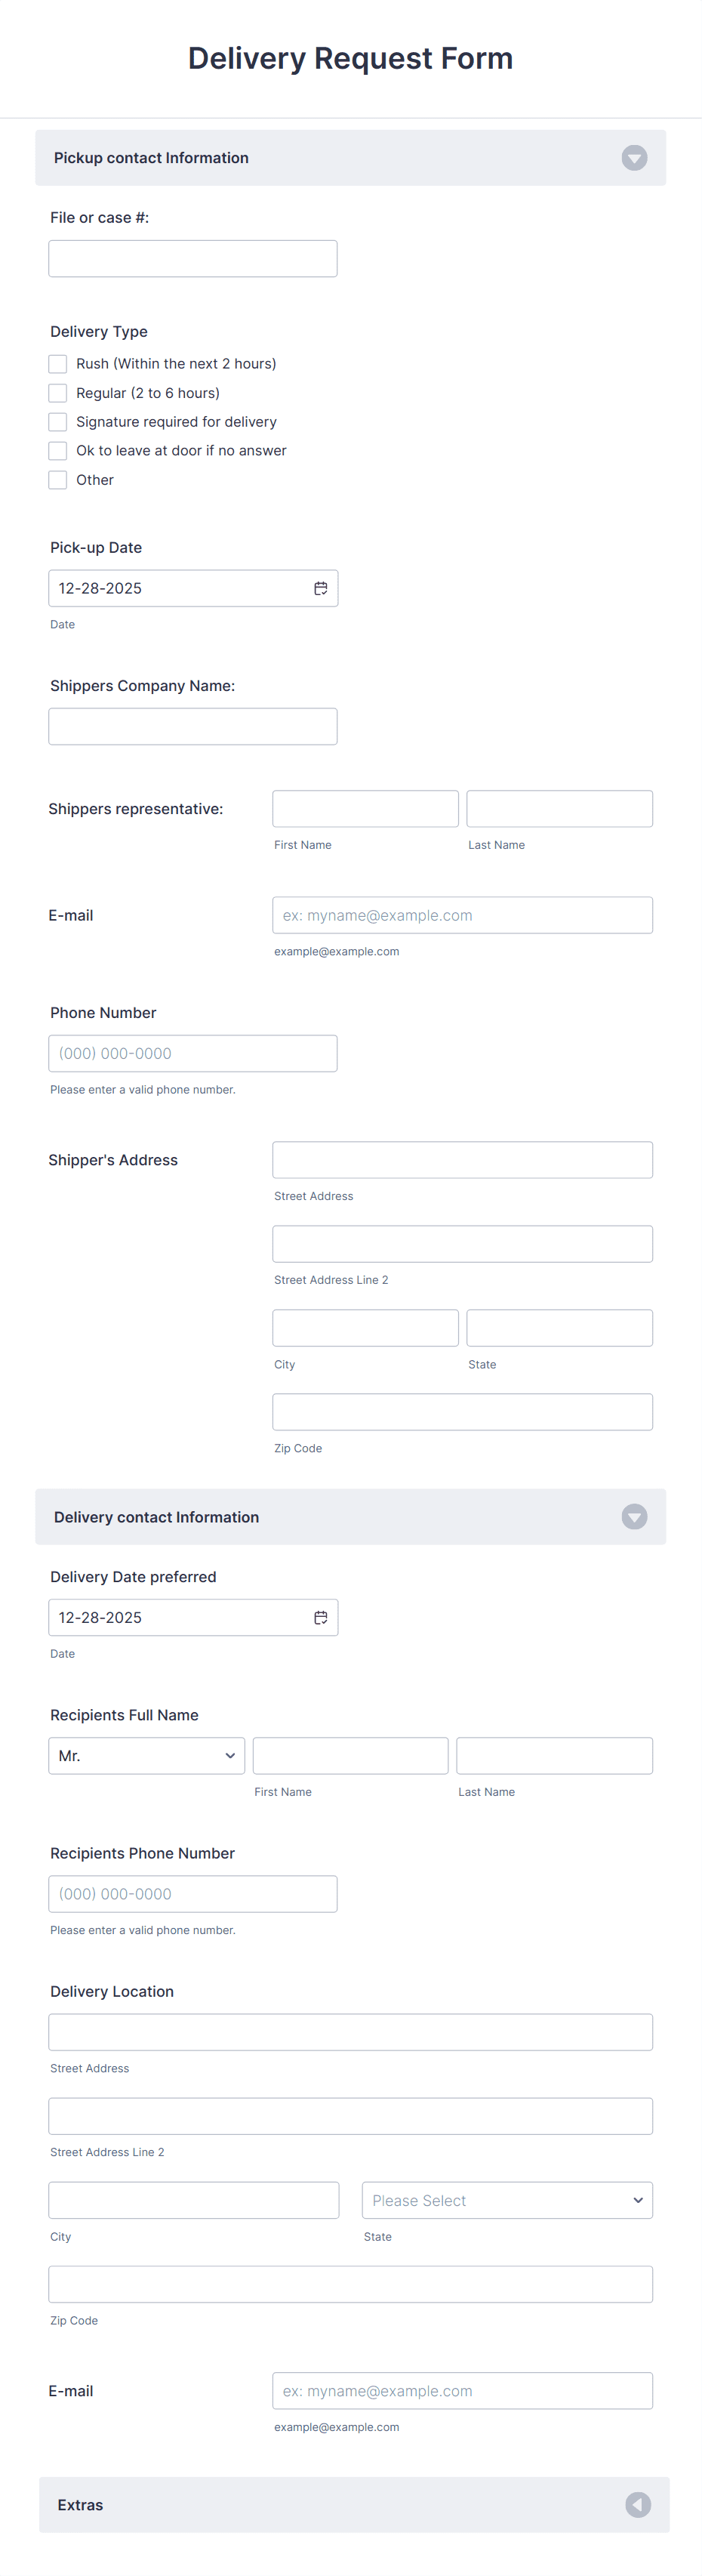The image size is (702, 2576).
Task: Enable Signature required for delivery
Action: (57, 421)
